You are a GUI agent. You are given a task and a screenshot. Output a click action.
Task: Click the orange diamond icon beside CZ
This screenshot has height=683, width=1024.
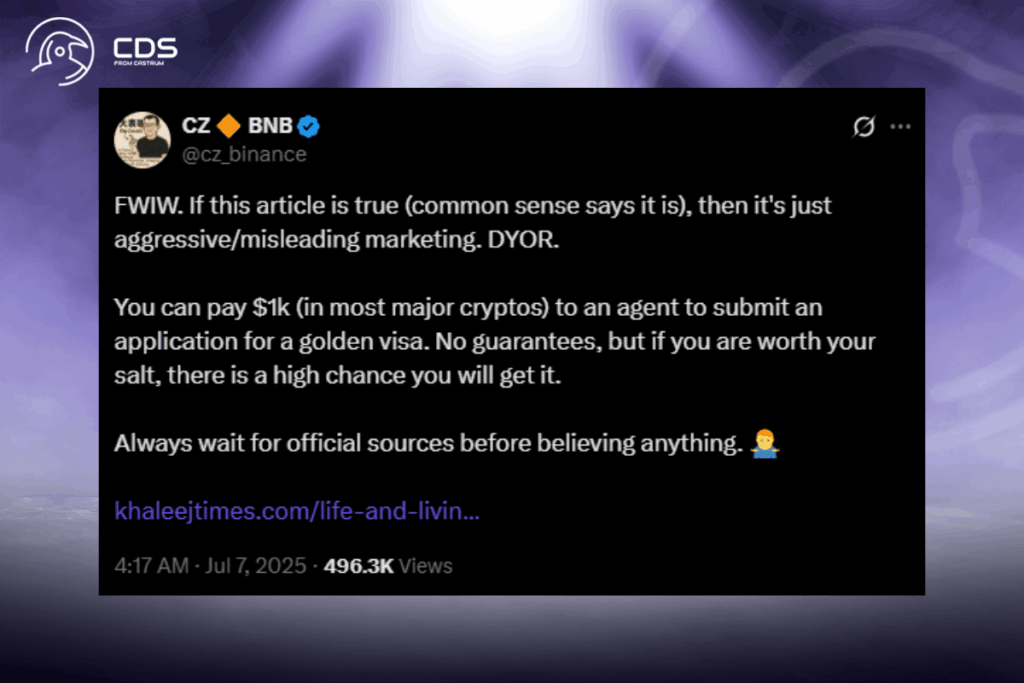point(229,126)
